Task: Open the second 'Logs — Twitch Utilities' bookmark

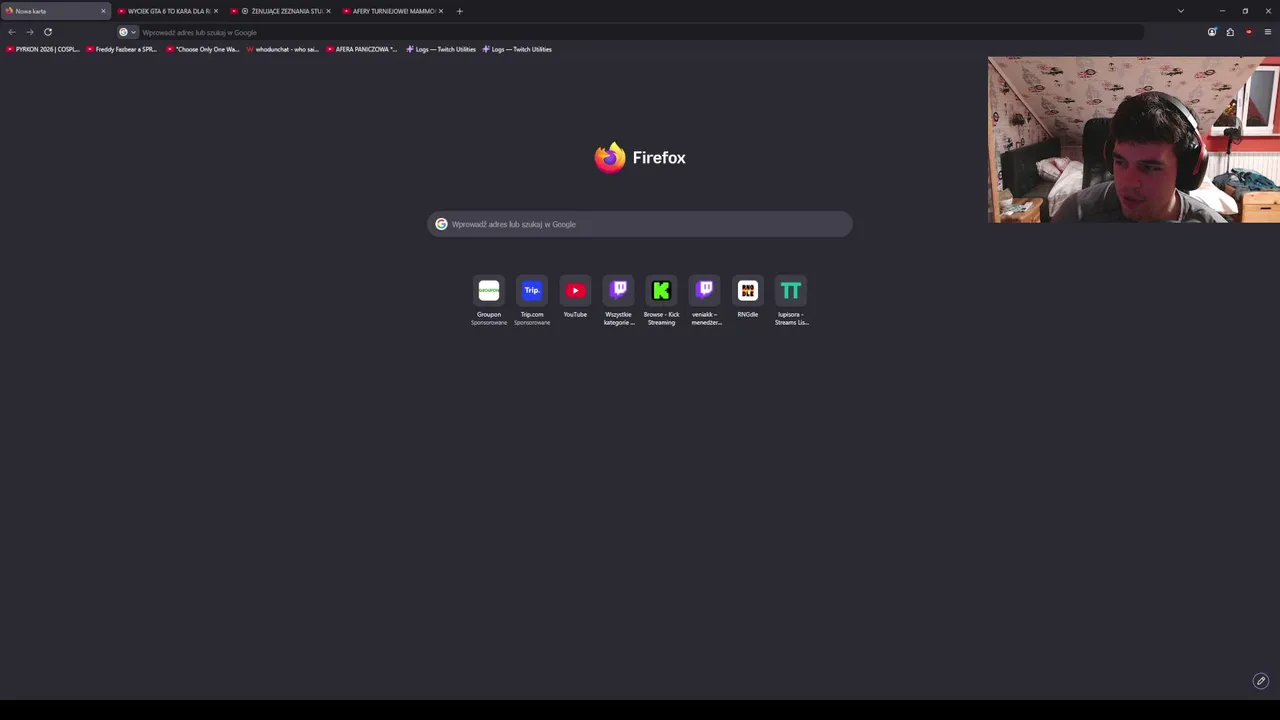Action: [517, 49]
